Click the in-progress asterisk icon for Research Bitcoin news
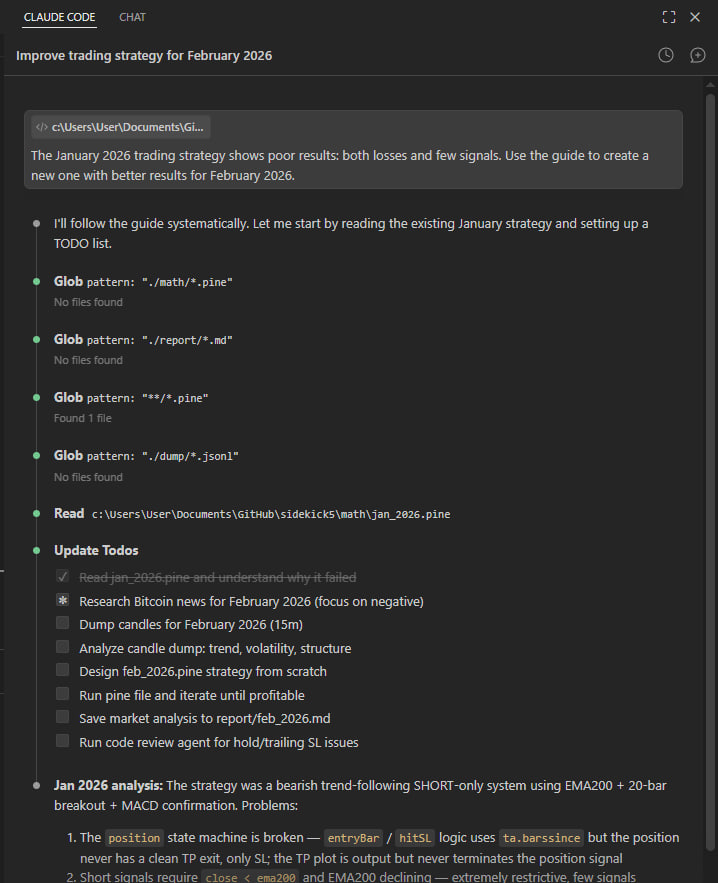The image size is (718, 883). click(62, 601)
